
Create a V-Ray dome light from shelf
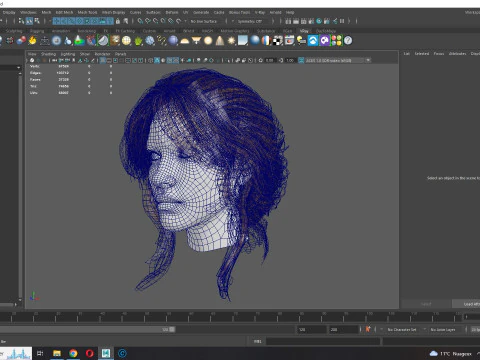[x=185, y=41]
